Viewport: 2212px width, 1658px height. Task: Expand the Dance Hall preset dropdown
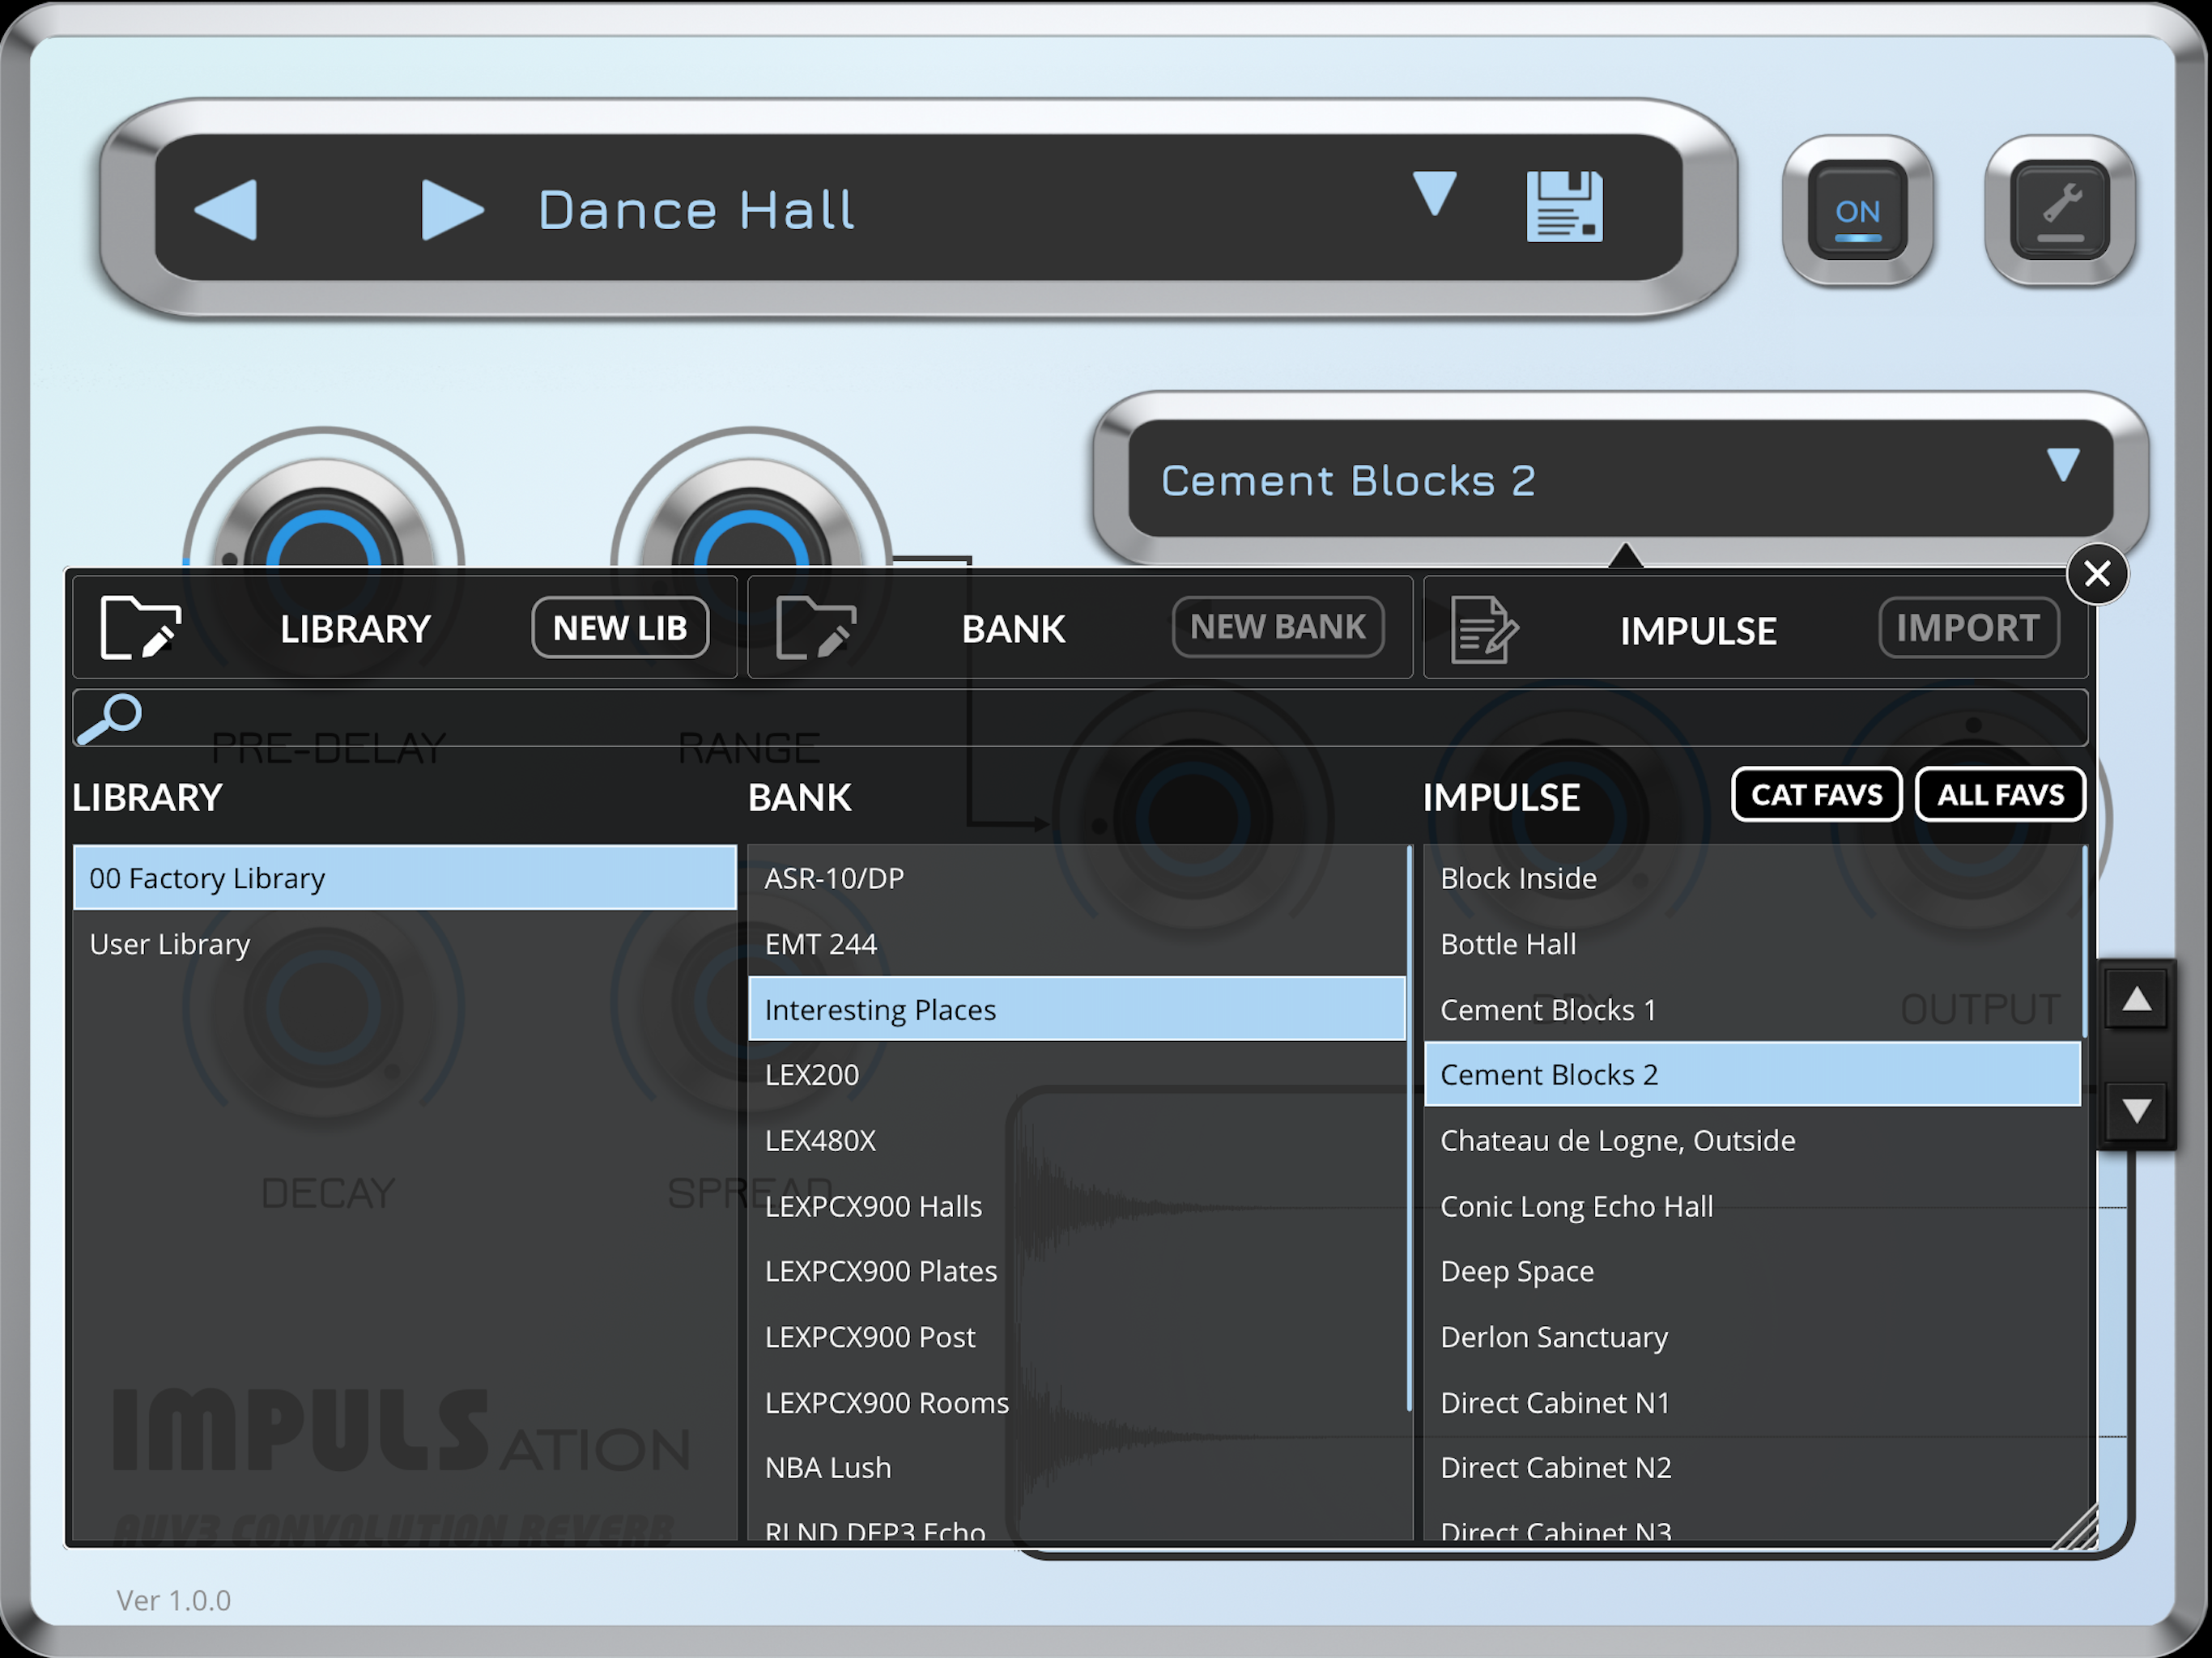[x=1434, y=193]
